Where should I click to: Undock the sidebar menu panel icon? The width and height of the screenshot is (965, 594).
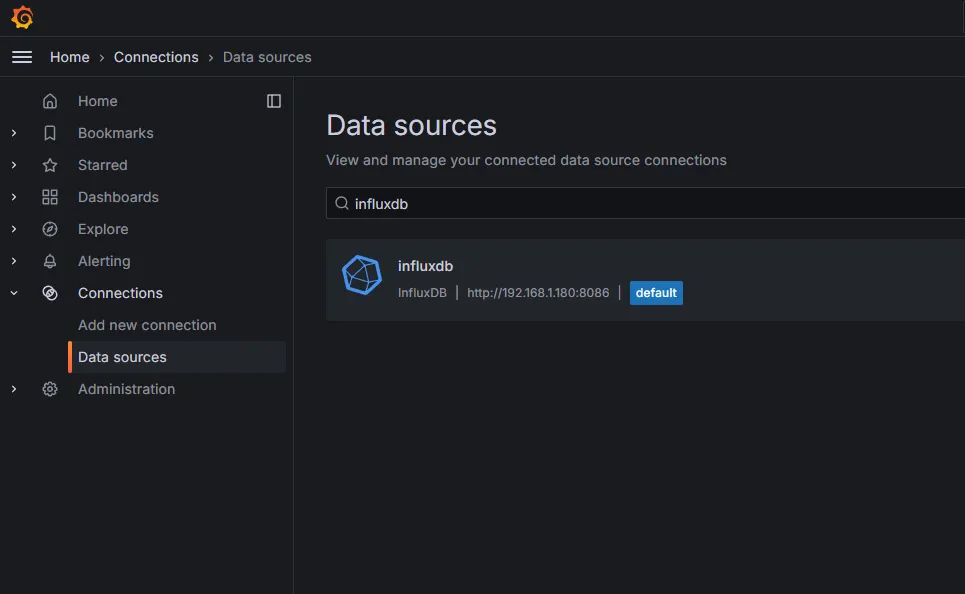pyautogui.click(x=274, y=101)
